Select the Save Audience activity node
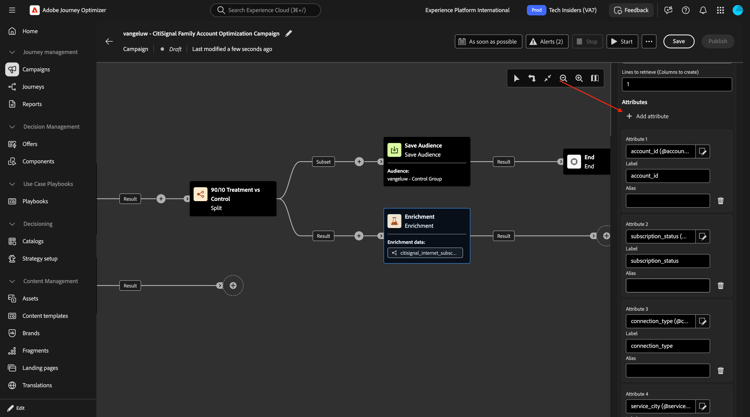Image resolution: width=750 pixels, height=417 pixels. tap(427, 162)
